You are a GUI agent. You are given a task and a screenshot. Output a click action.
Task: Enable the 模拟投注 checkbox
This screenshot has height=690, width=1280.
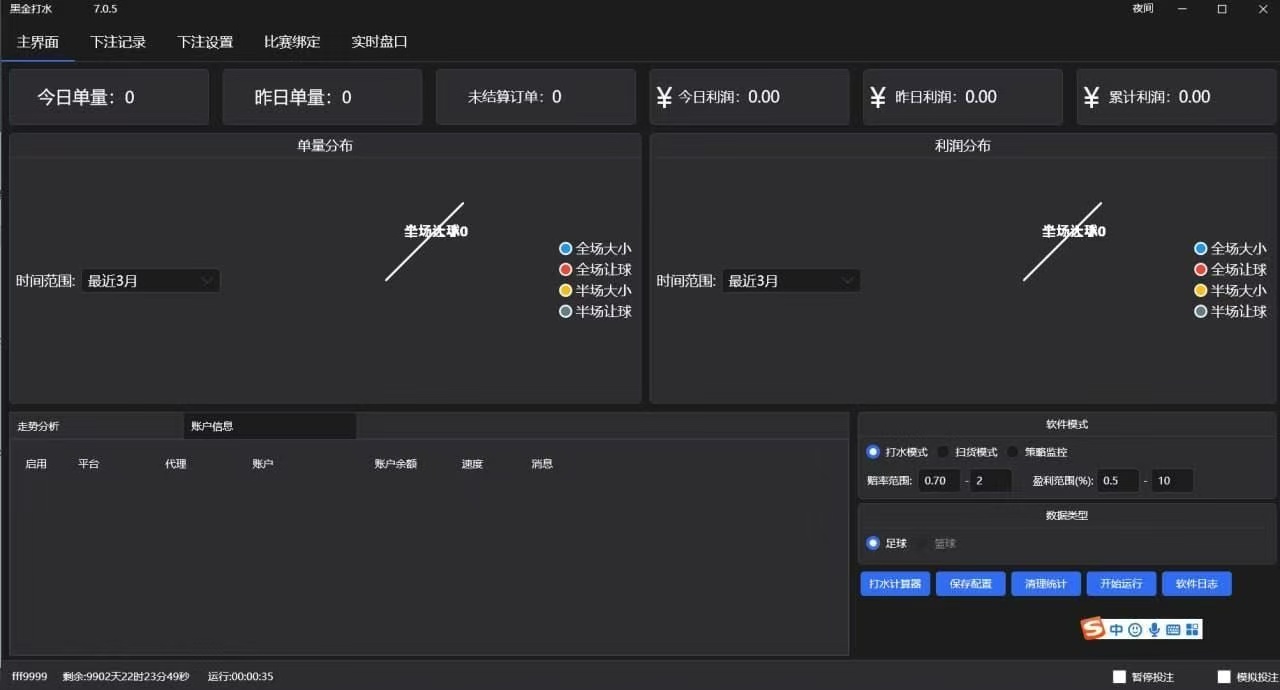point(1224,677)
